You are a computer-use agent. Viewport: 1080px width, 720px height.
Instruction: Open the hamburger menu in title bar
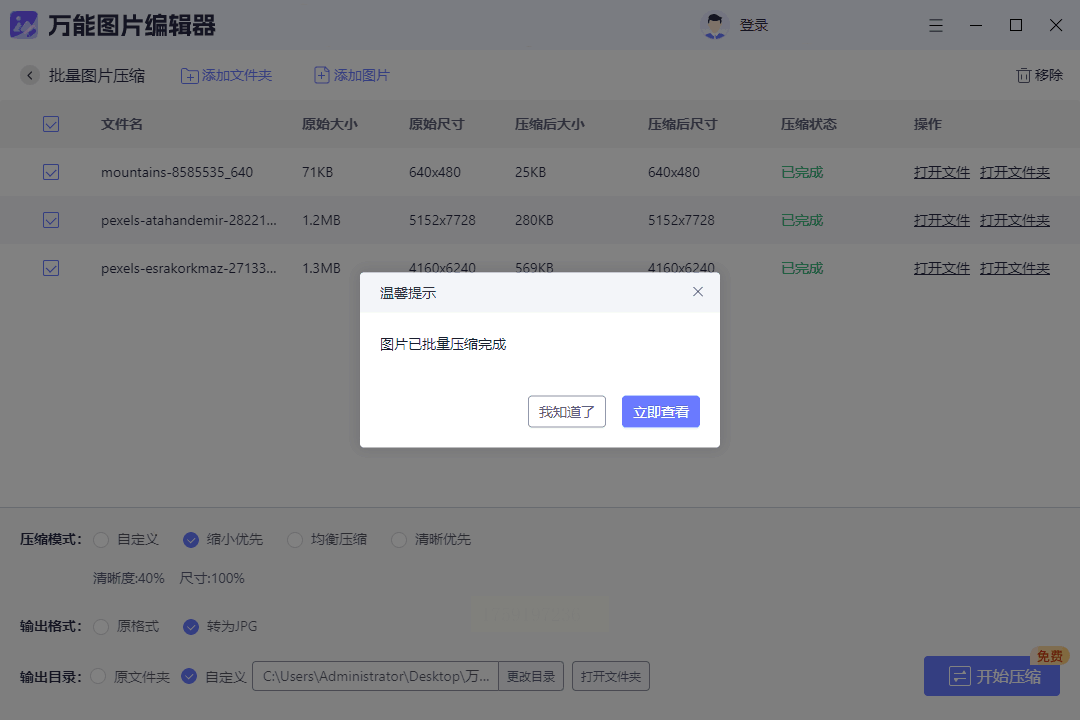(936, 26)
